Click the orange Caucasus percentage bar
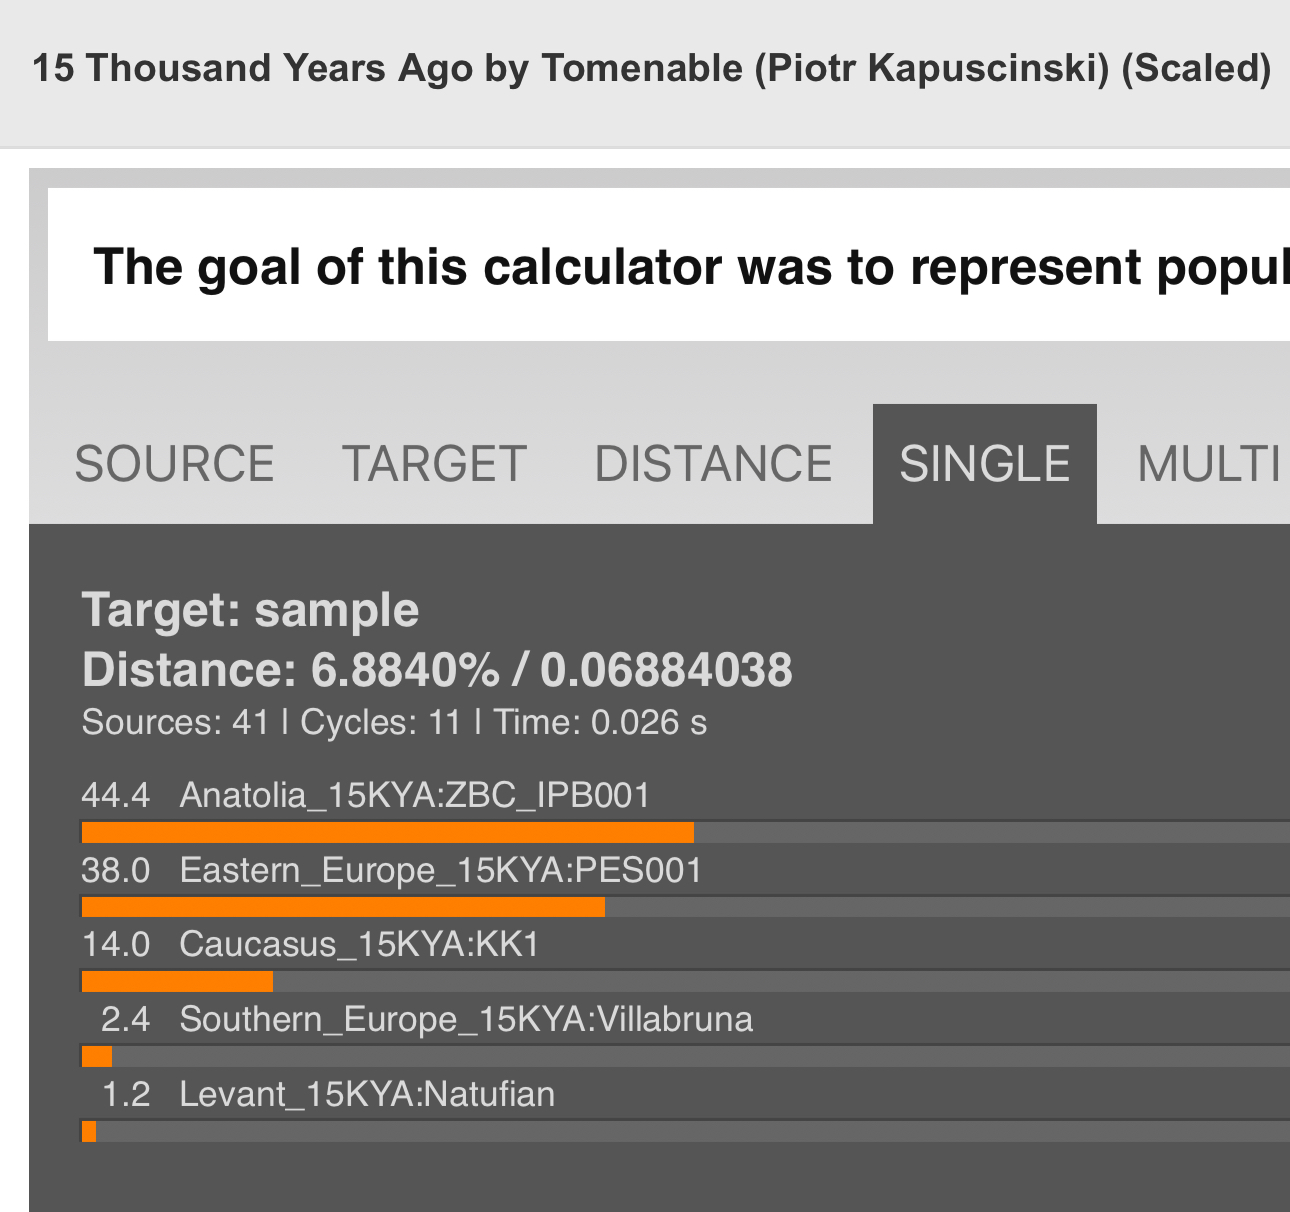This screenshot has height=1212, width=1290. [177, 981]
